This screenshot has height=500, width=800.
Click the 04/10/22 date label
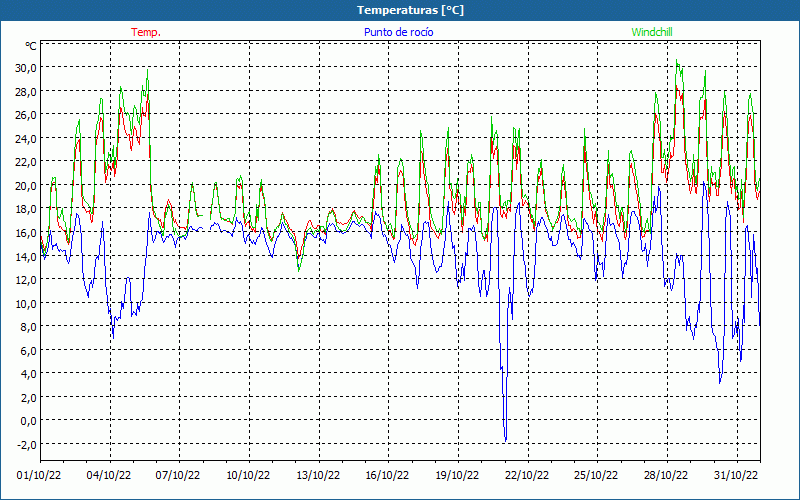tap(109, 476)
